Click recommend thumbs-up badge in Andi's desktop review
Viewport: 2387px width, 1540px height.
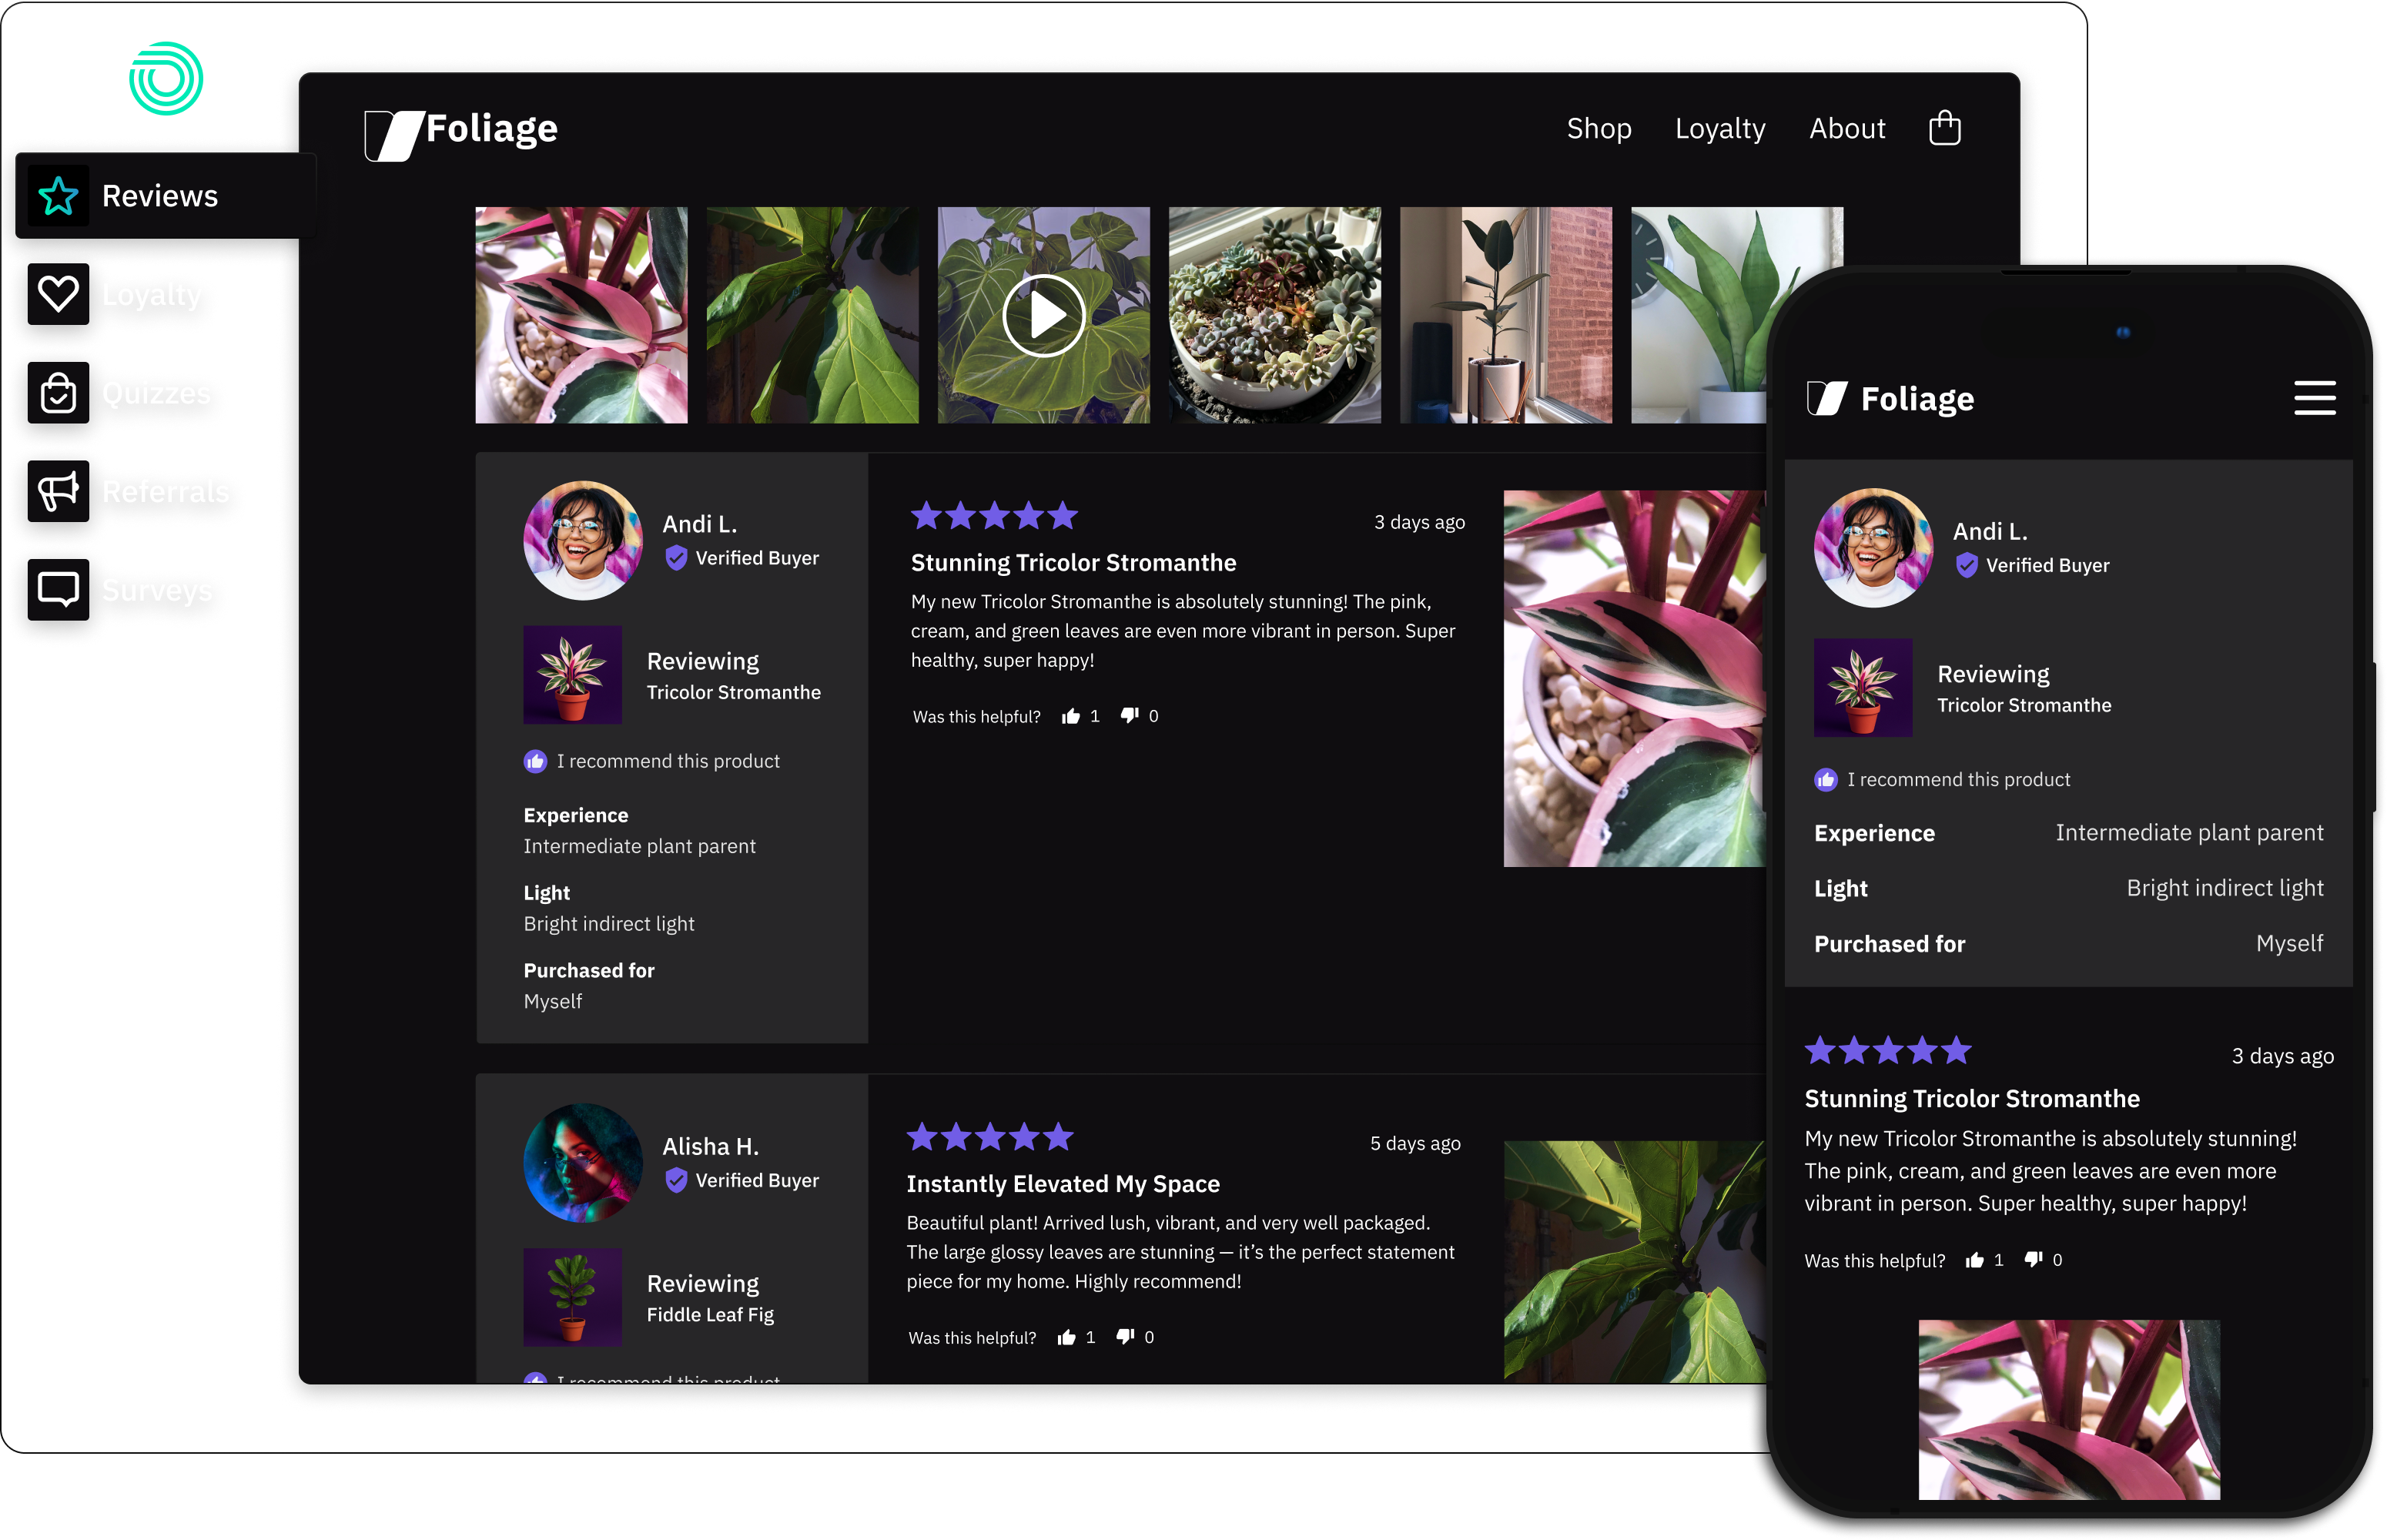[x=535, y=761]
